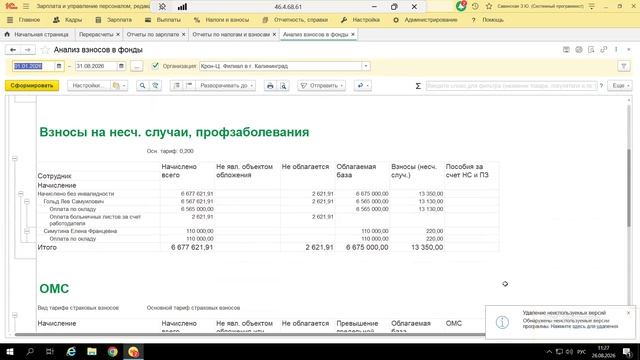Select the Итого base cell 6 675 000,00

[362, 247]
